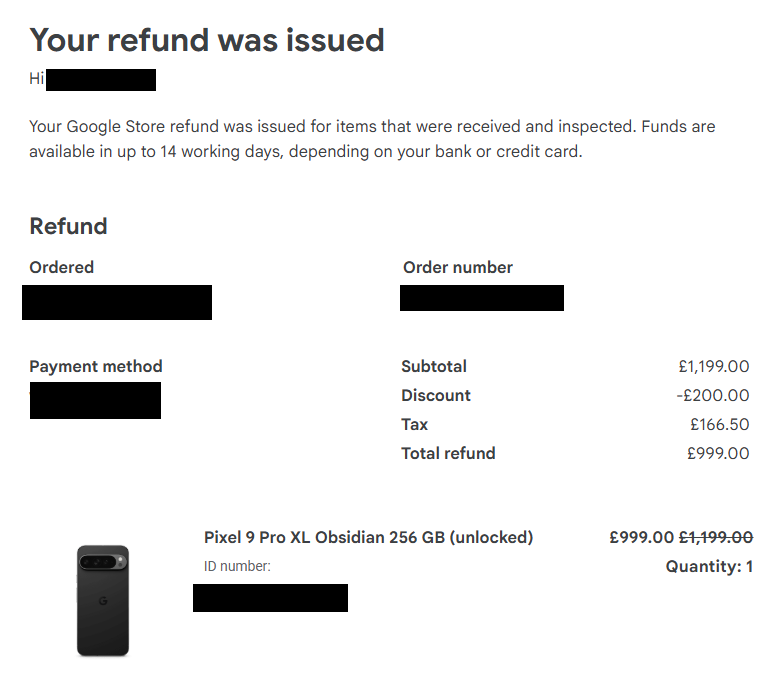Click the ID number label
Image resolution: width=770 pixels, height=687 pixels.
(237, 566)
